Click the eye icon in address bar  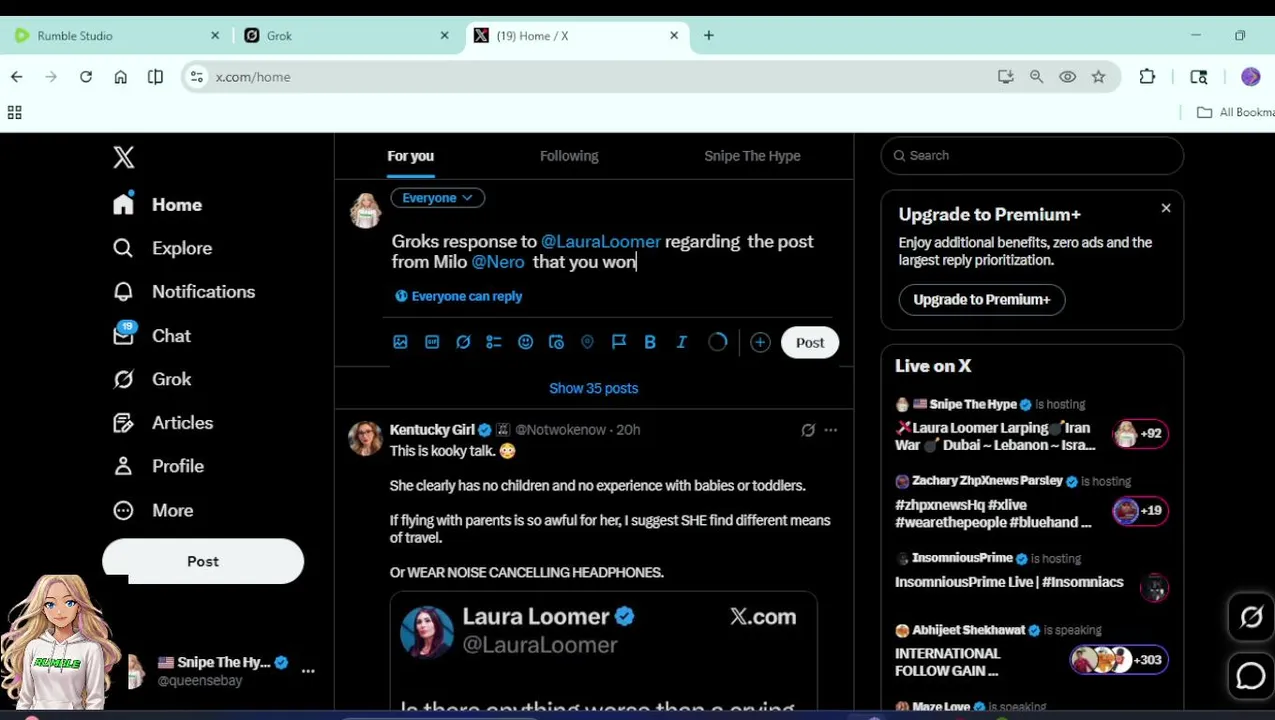[x=1068, y=77]
